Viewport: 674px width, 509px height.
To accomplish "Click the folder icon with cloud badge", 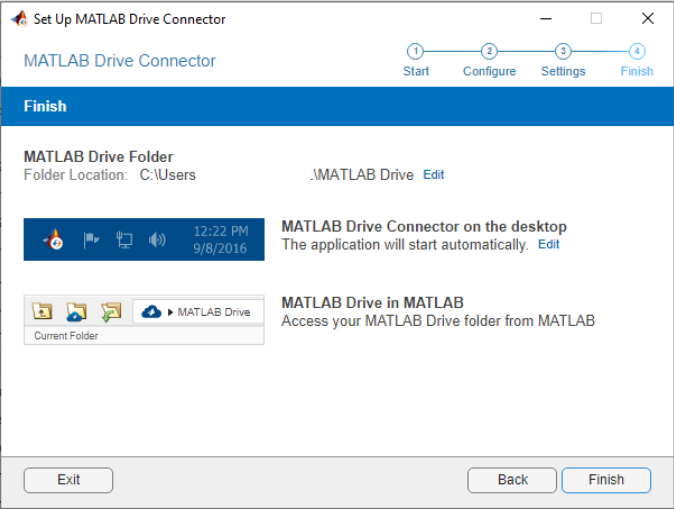I will pyautogui.click(x=76, y=312).
